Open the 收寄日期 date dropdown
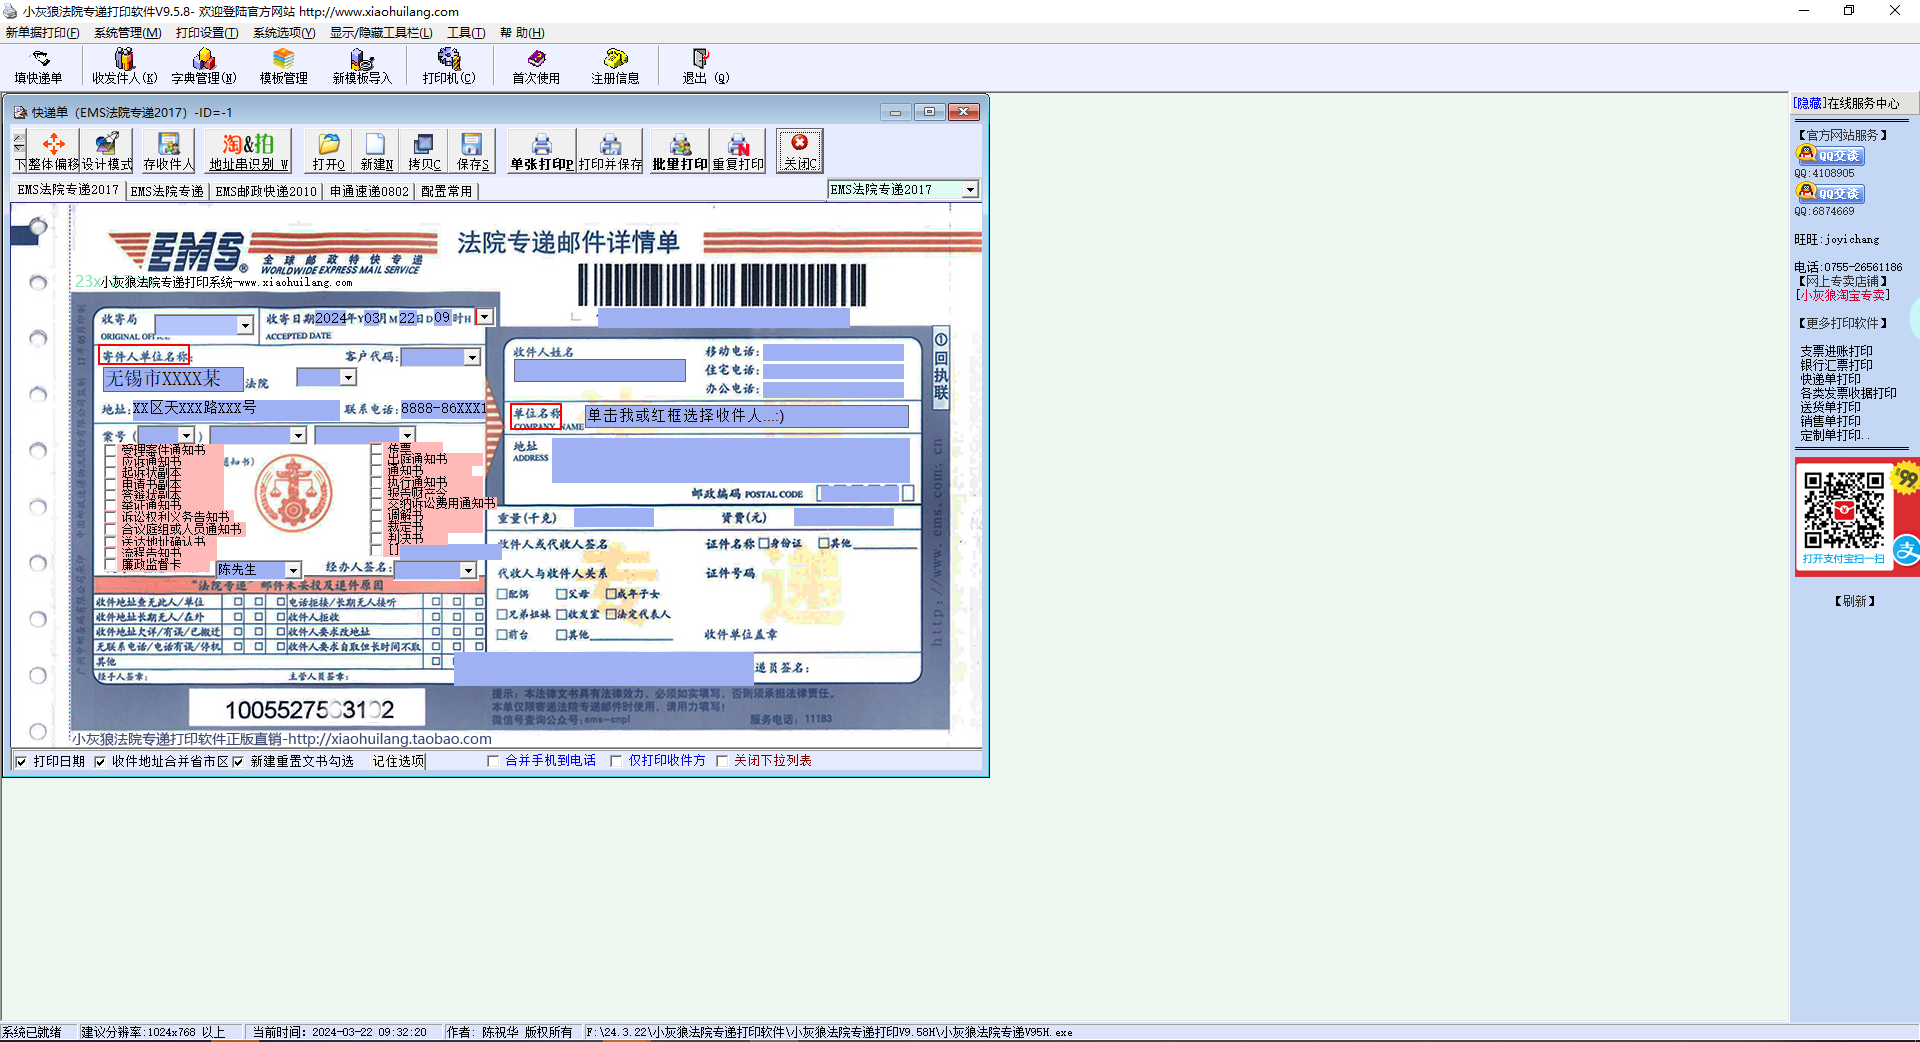This screenshot has height=1042, width=1920. [x=485, y=317]
